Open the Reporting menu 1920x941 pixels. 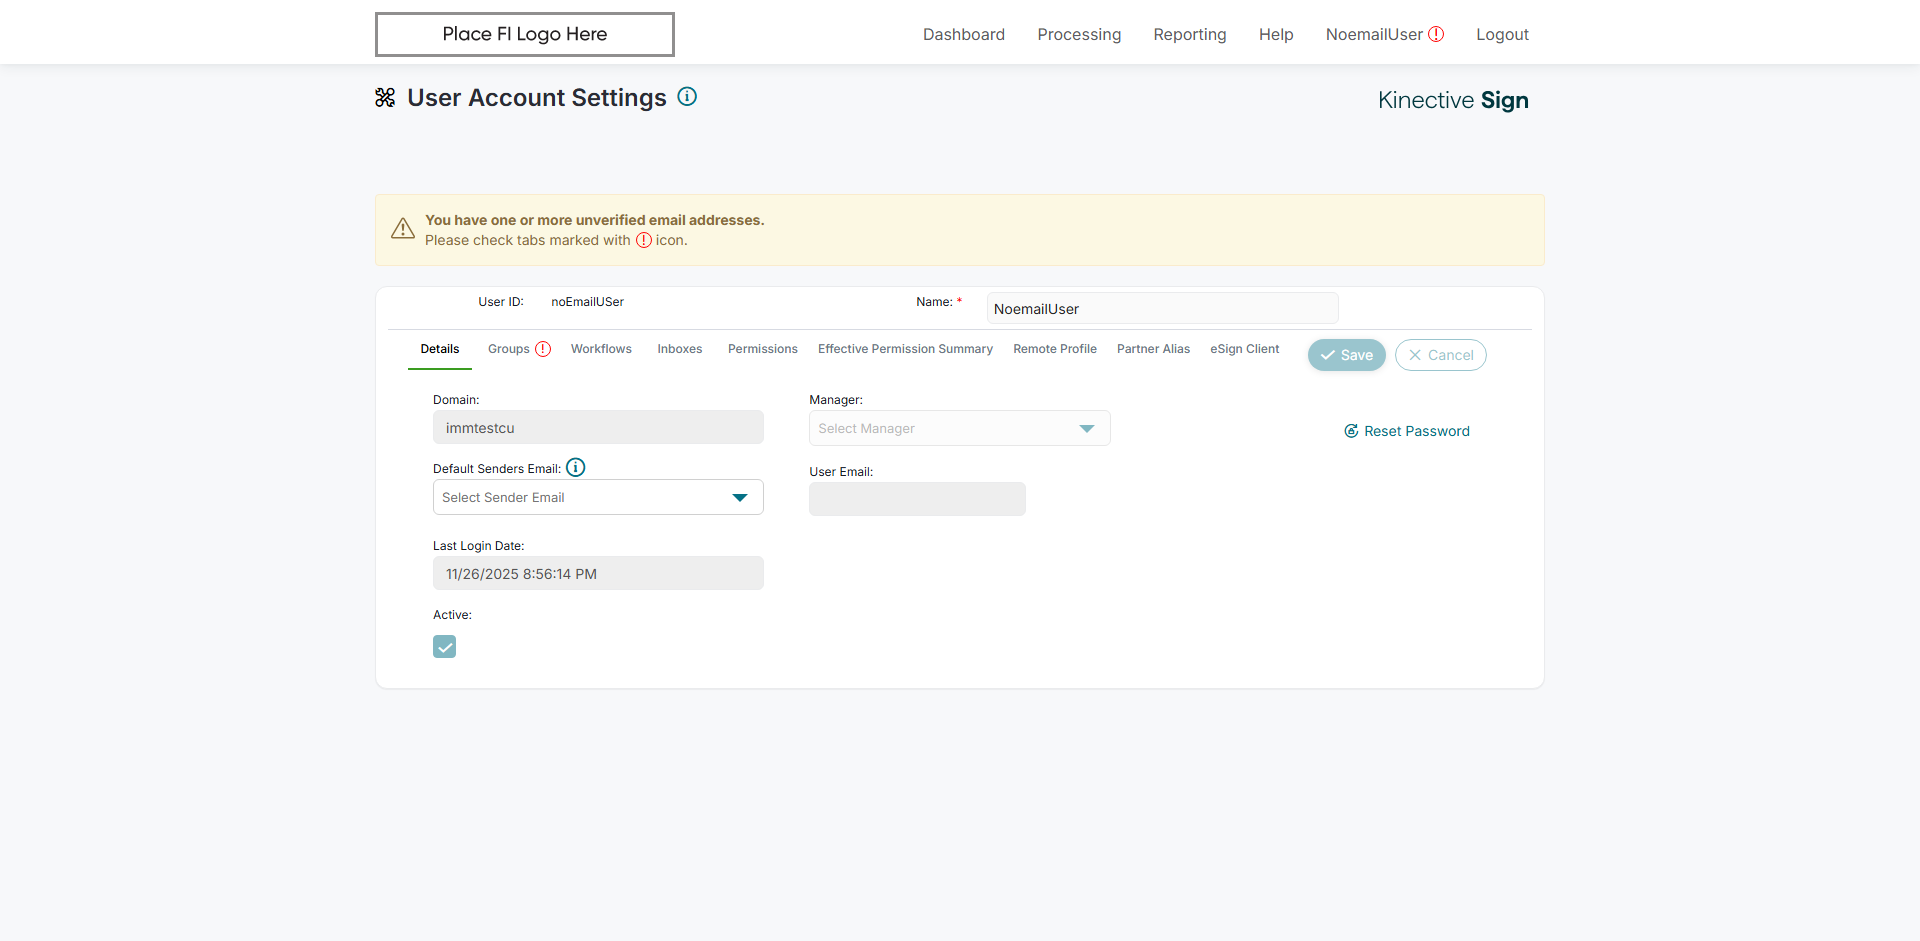pos(1189,34)
